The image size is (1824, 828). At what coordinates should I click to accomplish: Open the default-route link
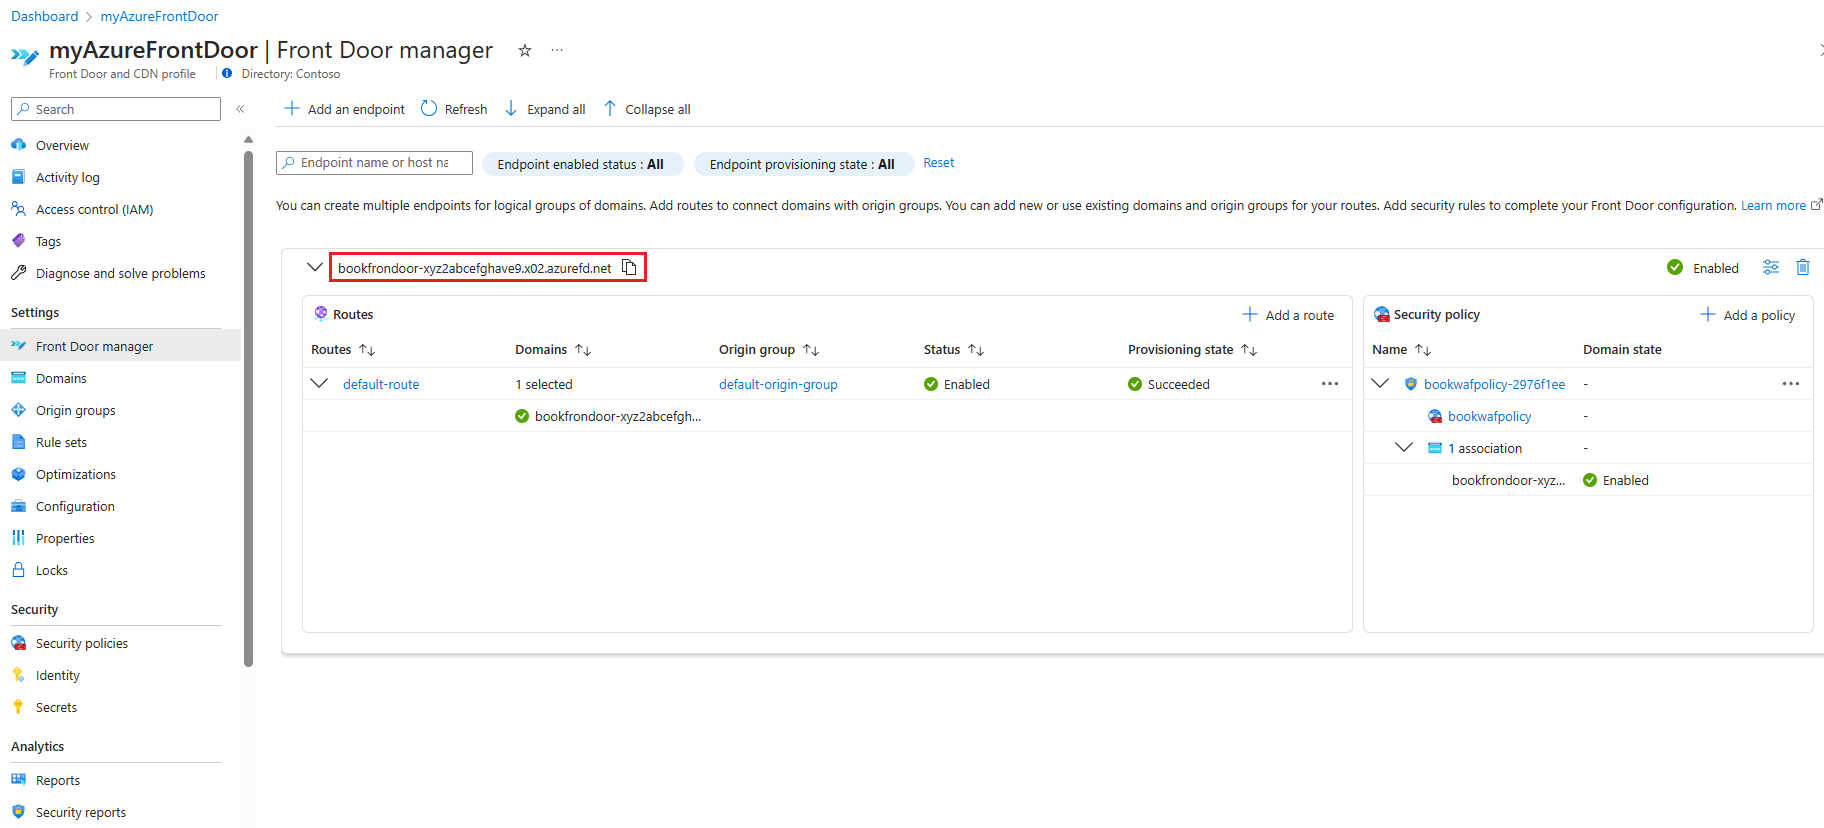coord(381,384)
